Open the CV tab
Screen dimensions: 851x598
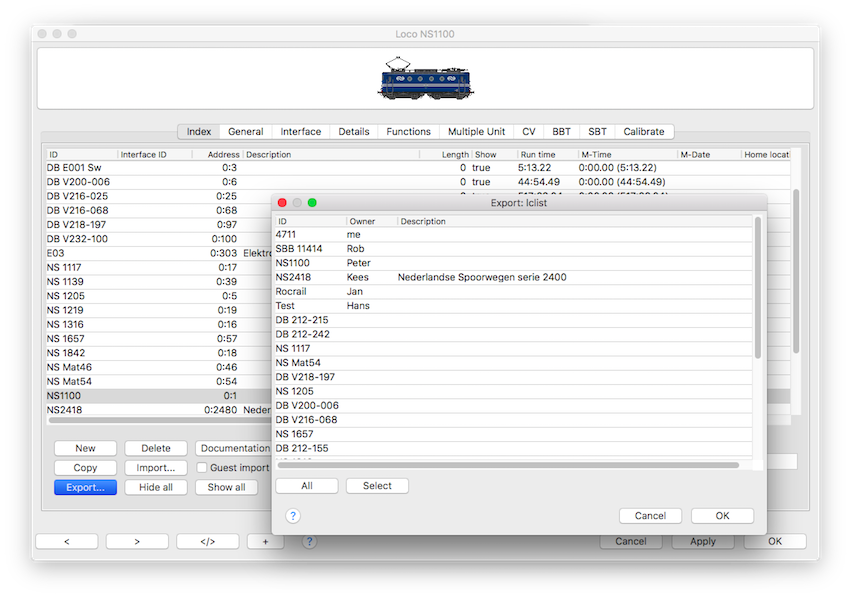click(x=528, y=132)
